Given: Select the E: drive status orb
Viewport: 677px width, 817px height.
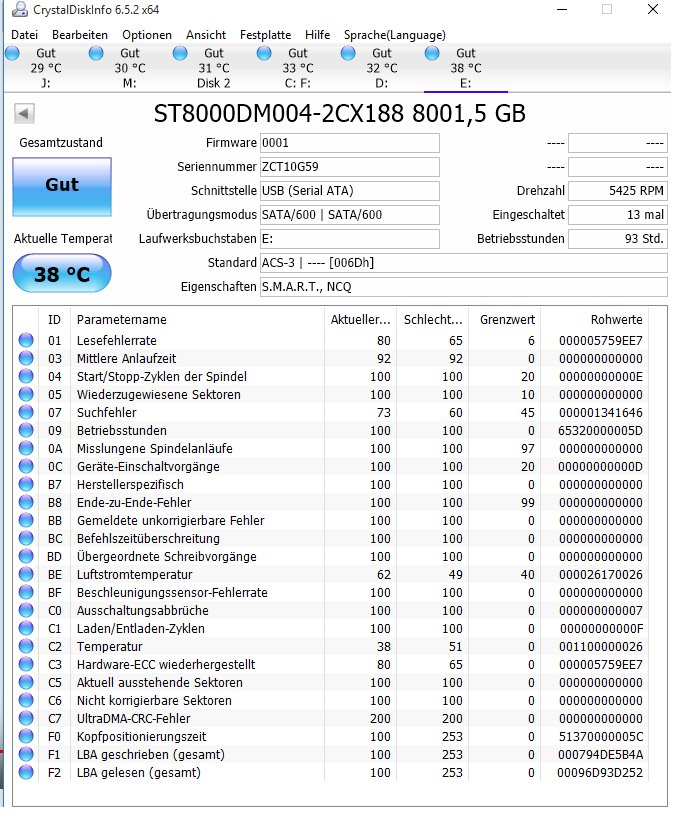Looking at the screenshot, I should tap(432, 53).
